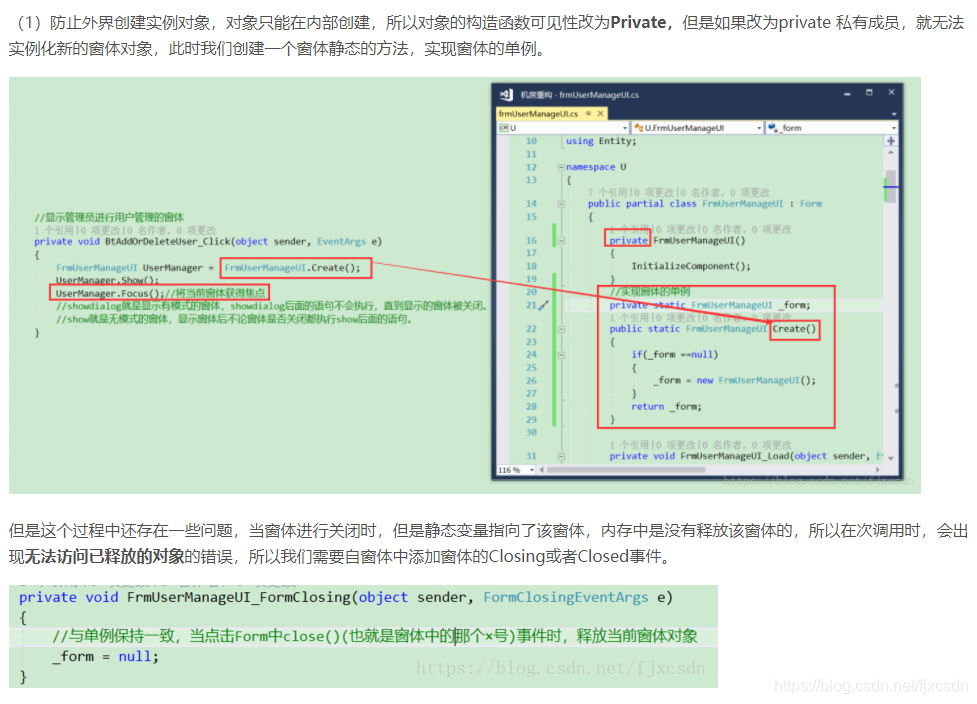The image size is (977, 704).
Task: Click '_form = null;' in bottom snippet
Action: 105,657
